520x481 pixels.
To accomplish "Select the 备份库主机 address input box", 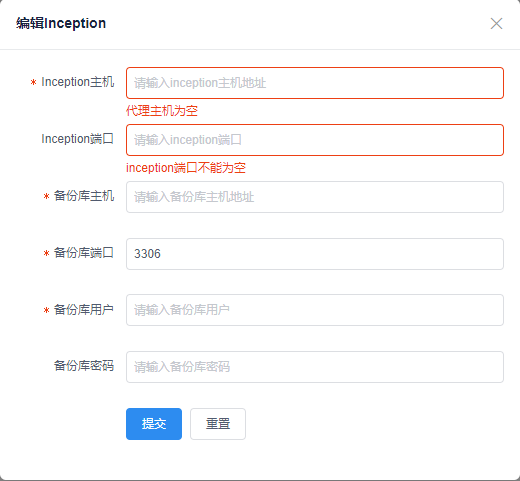I will 315,197.
